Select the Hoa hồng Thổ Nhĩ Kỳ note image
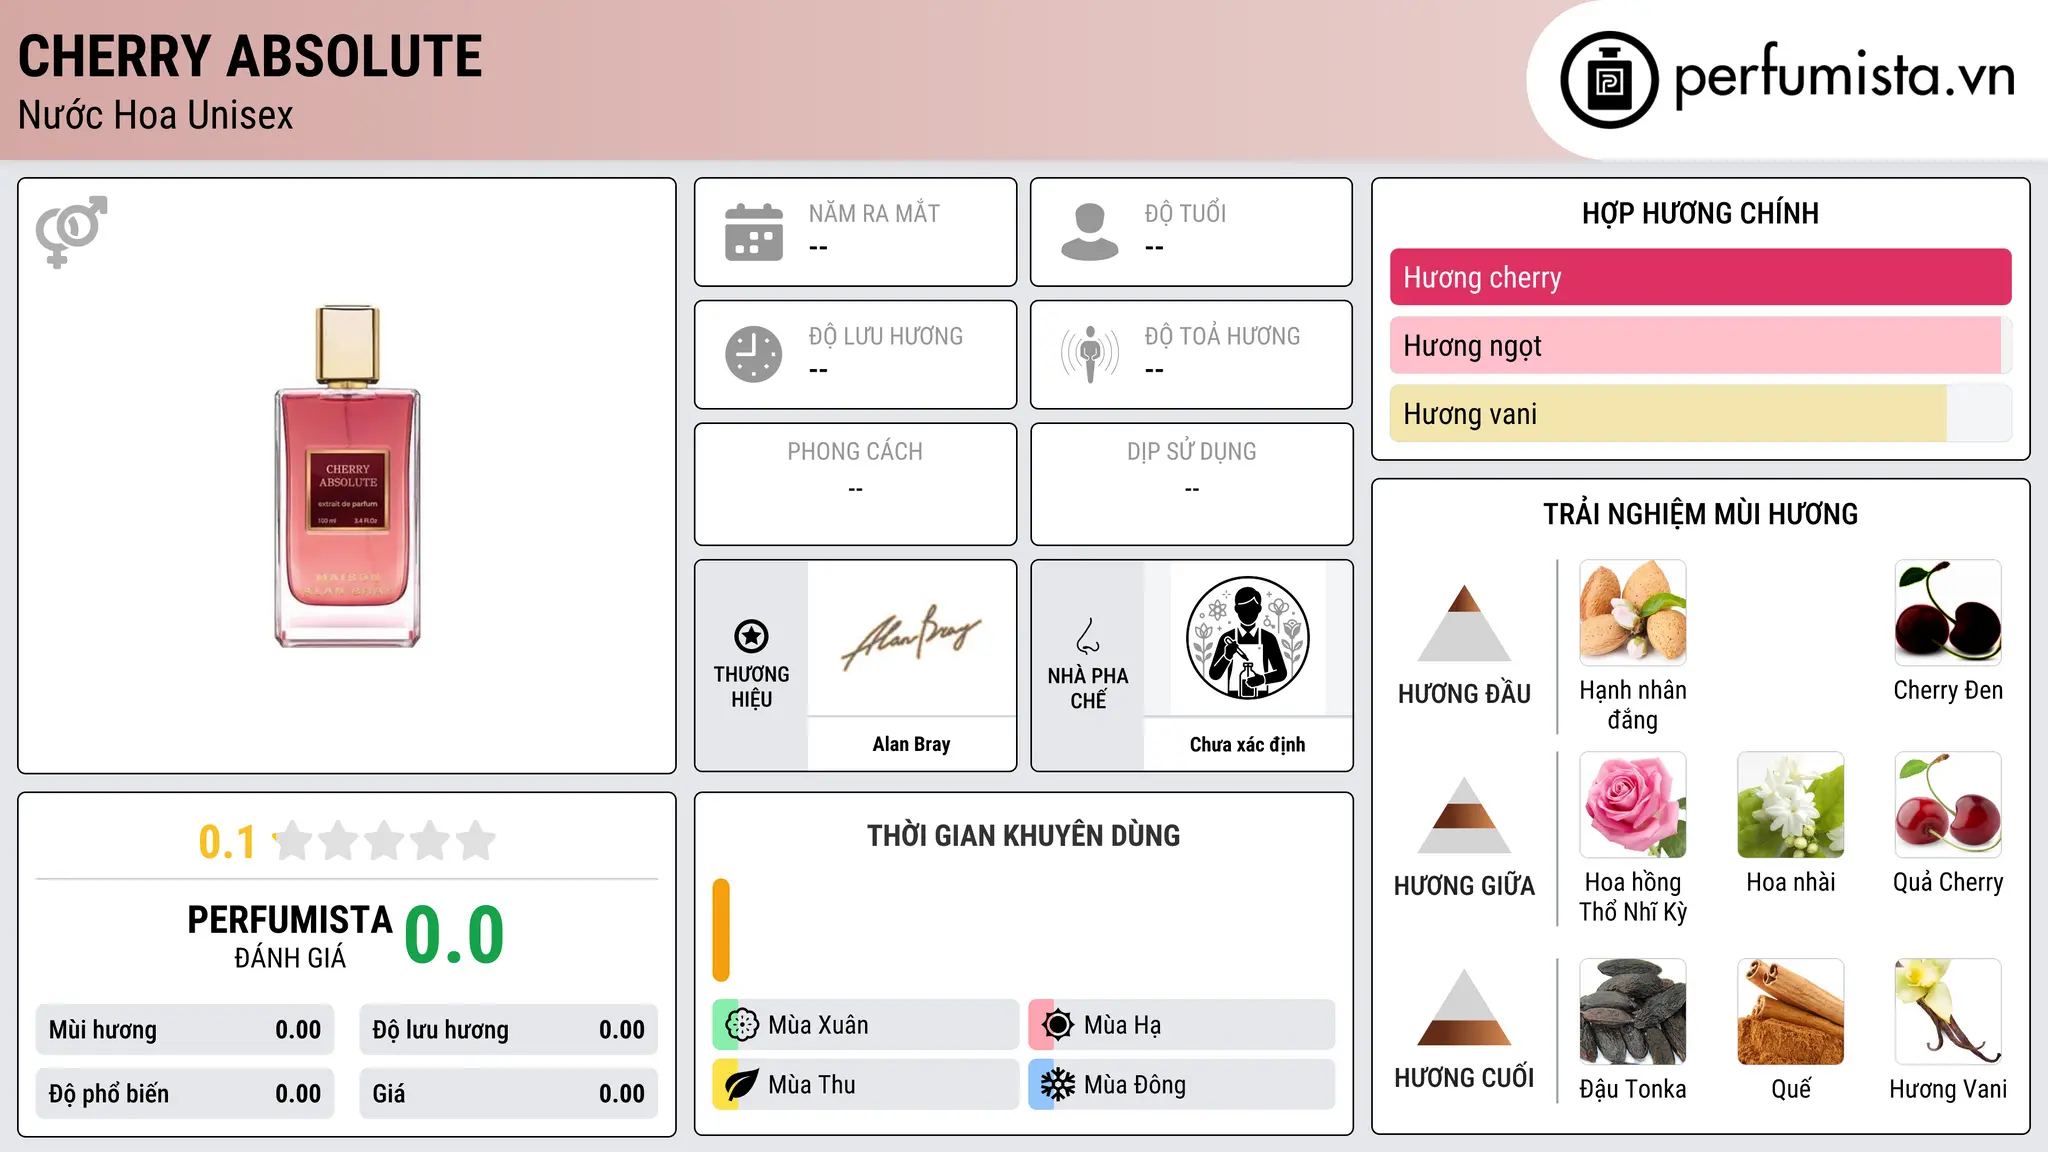The height and width of the screenshot is (1152, 2048). (1633, 805)
